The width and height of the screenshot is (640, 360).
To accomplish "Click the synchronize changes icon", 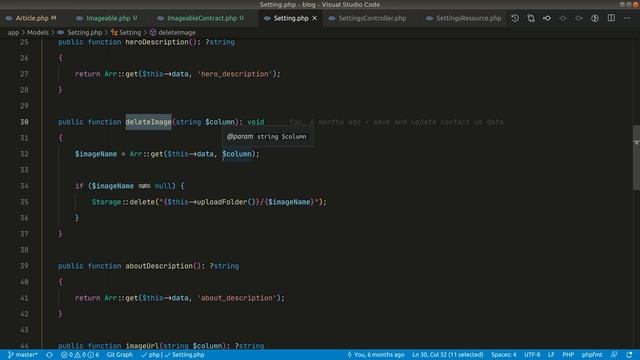I will (49, 355).
